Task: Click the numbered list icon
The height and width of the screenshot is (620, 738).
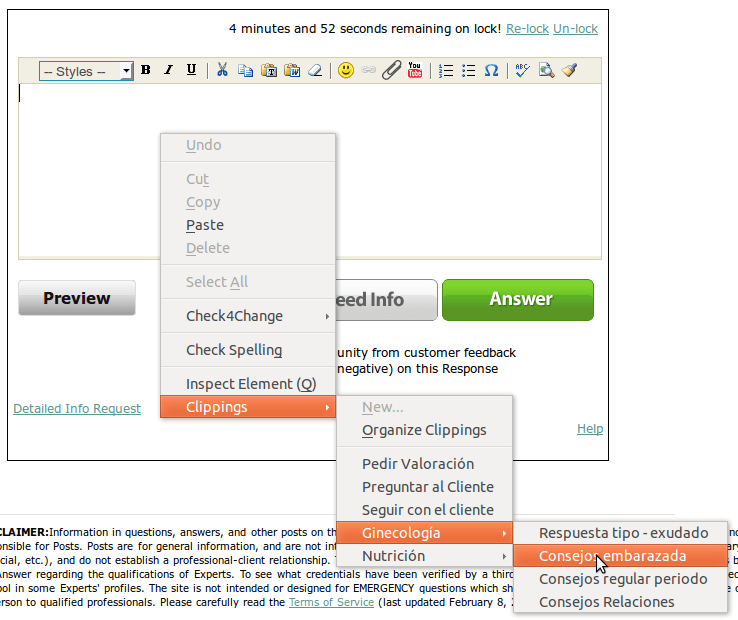Action: (447, 70)
